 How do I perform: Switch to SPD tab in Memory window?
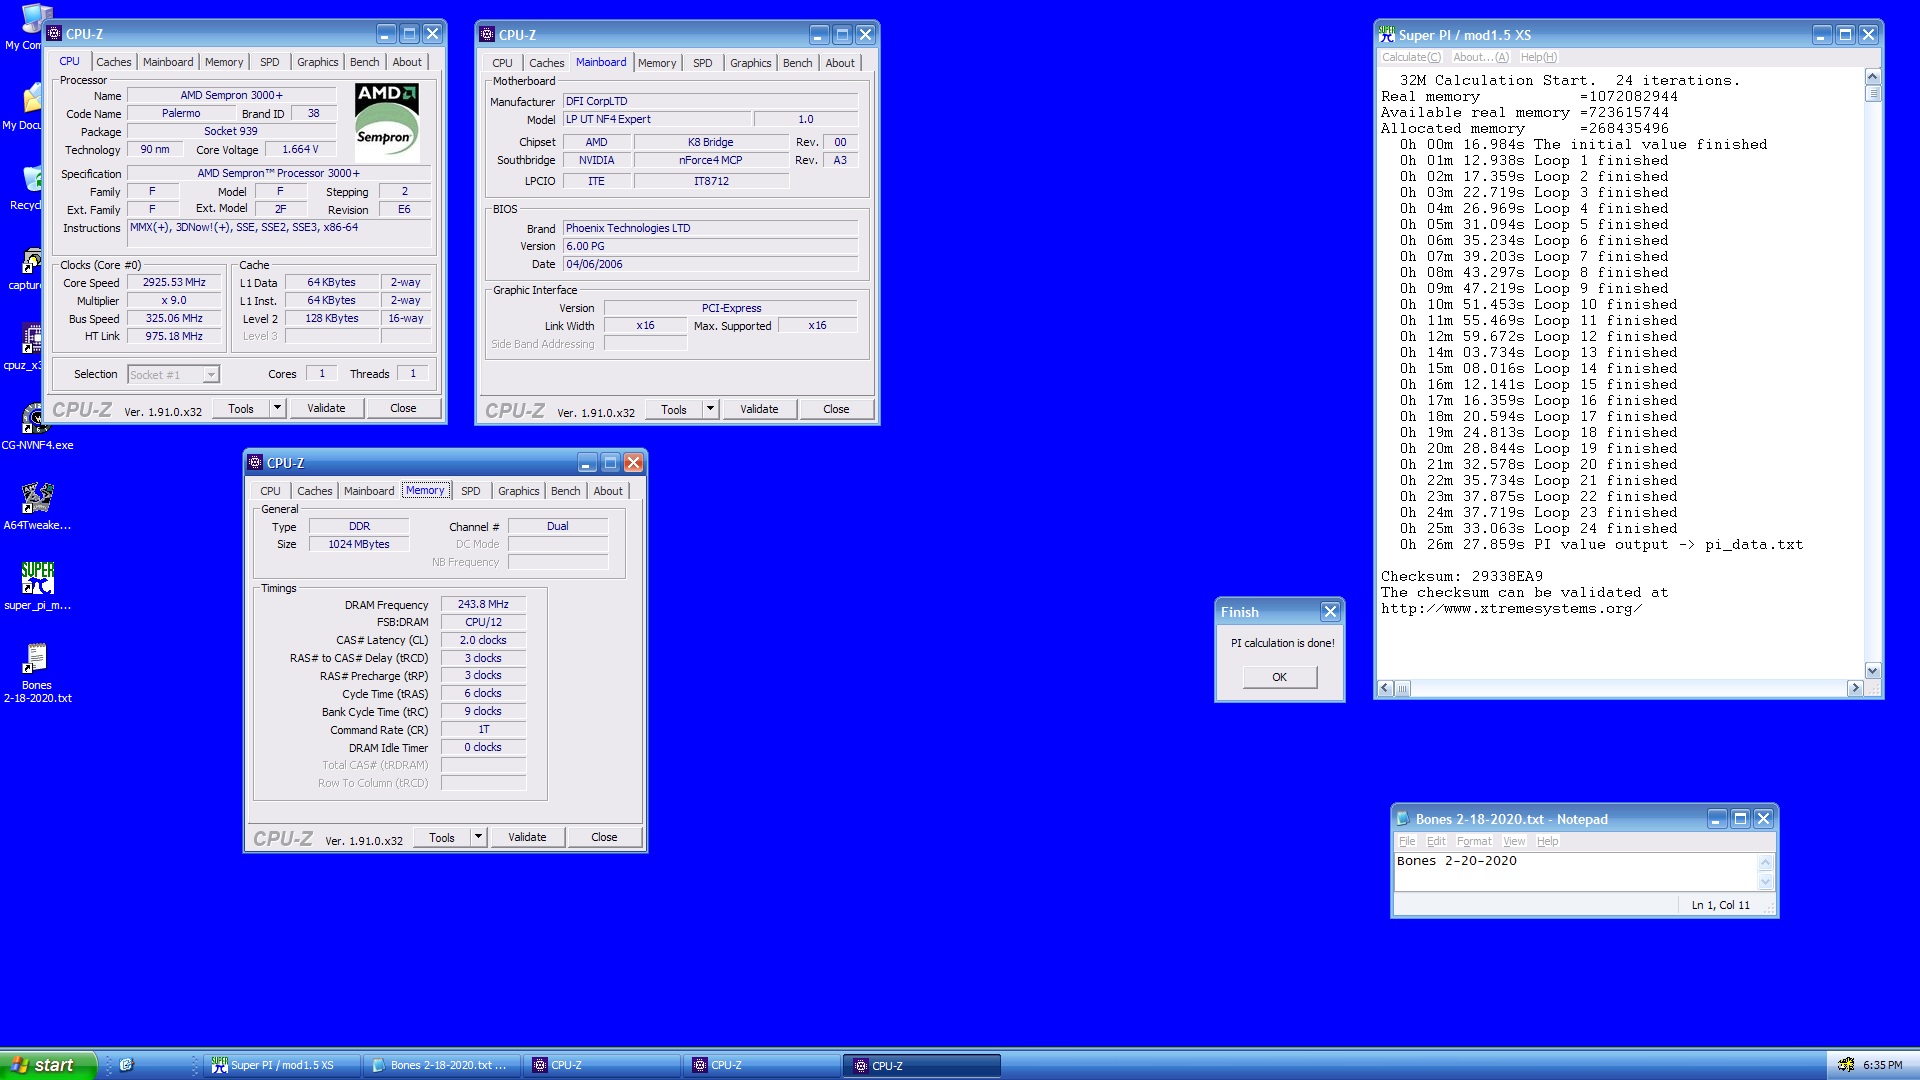(x=471, y=491)
